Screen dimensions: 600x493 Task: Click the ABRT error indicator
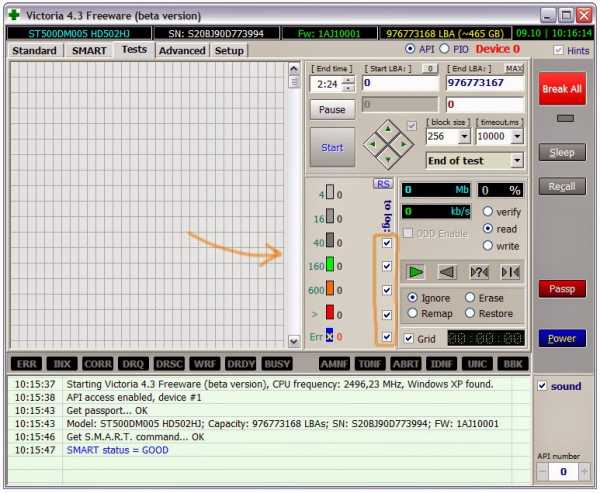406,364
